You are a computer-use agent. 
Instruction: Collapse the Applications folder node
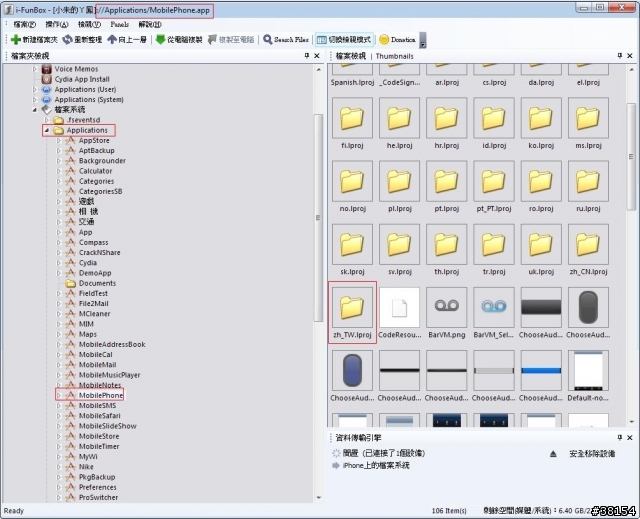click(47, 130)
